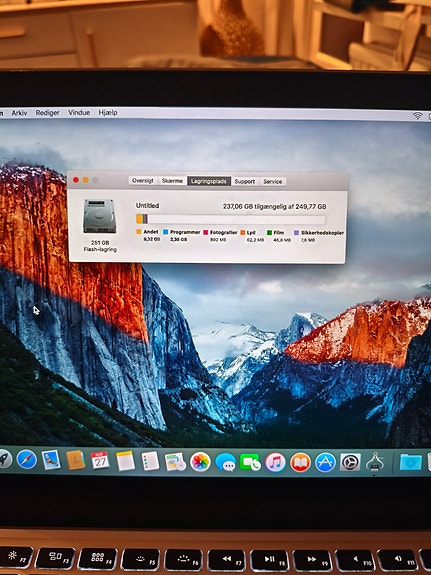
Task: Launch the App Store icon
Action: [325, 462]
